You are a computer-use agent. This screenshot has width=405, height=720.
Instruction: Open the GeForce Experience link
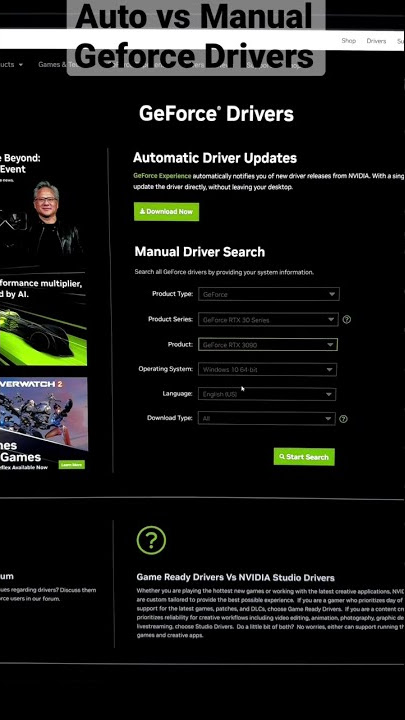162,176
